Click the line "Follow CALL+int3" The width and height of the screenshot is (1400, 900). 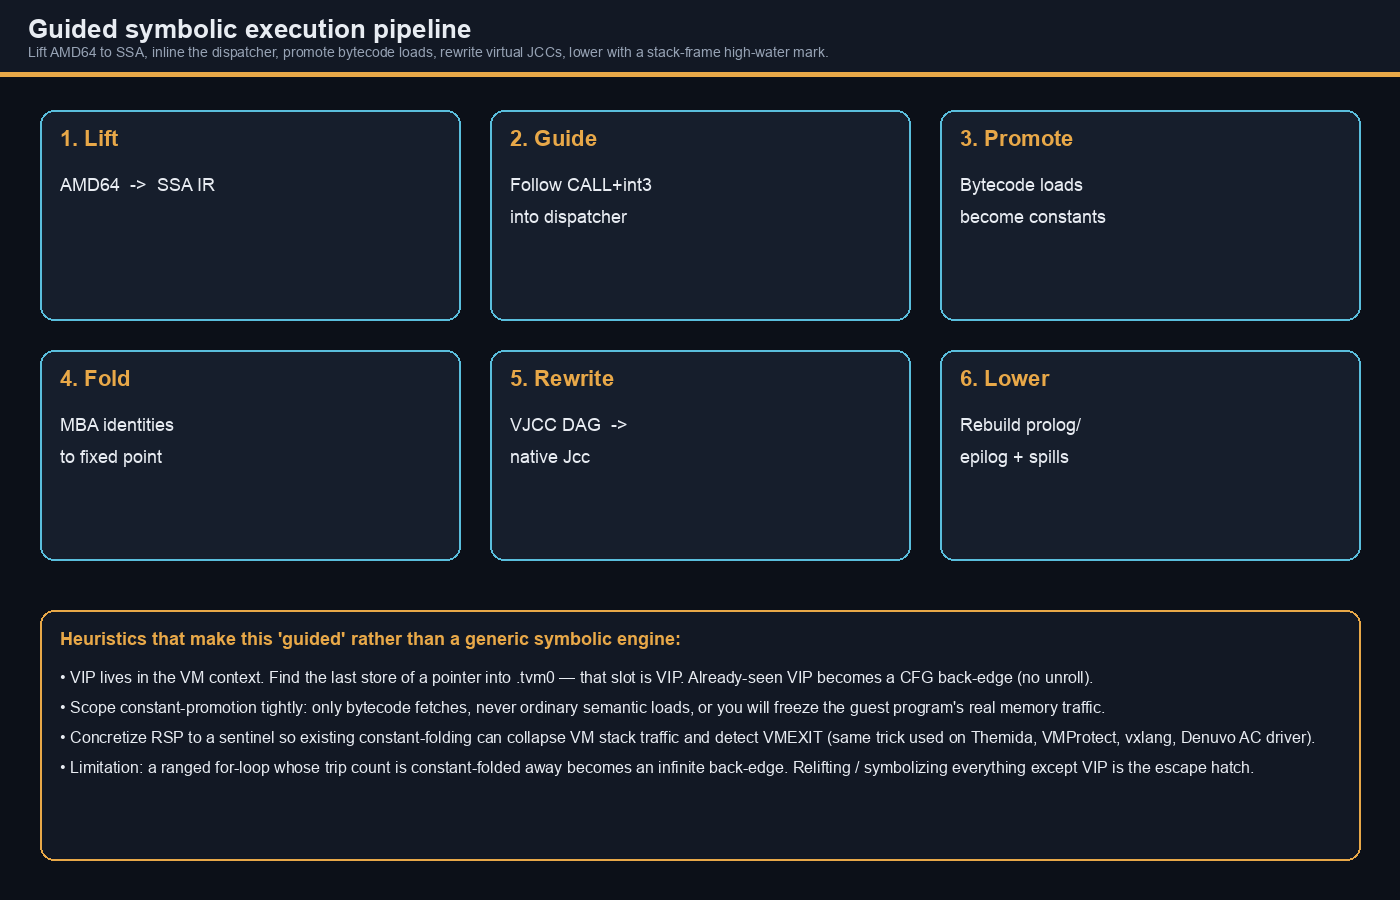[x=581, y=185]
